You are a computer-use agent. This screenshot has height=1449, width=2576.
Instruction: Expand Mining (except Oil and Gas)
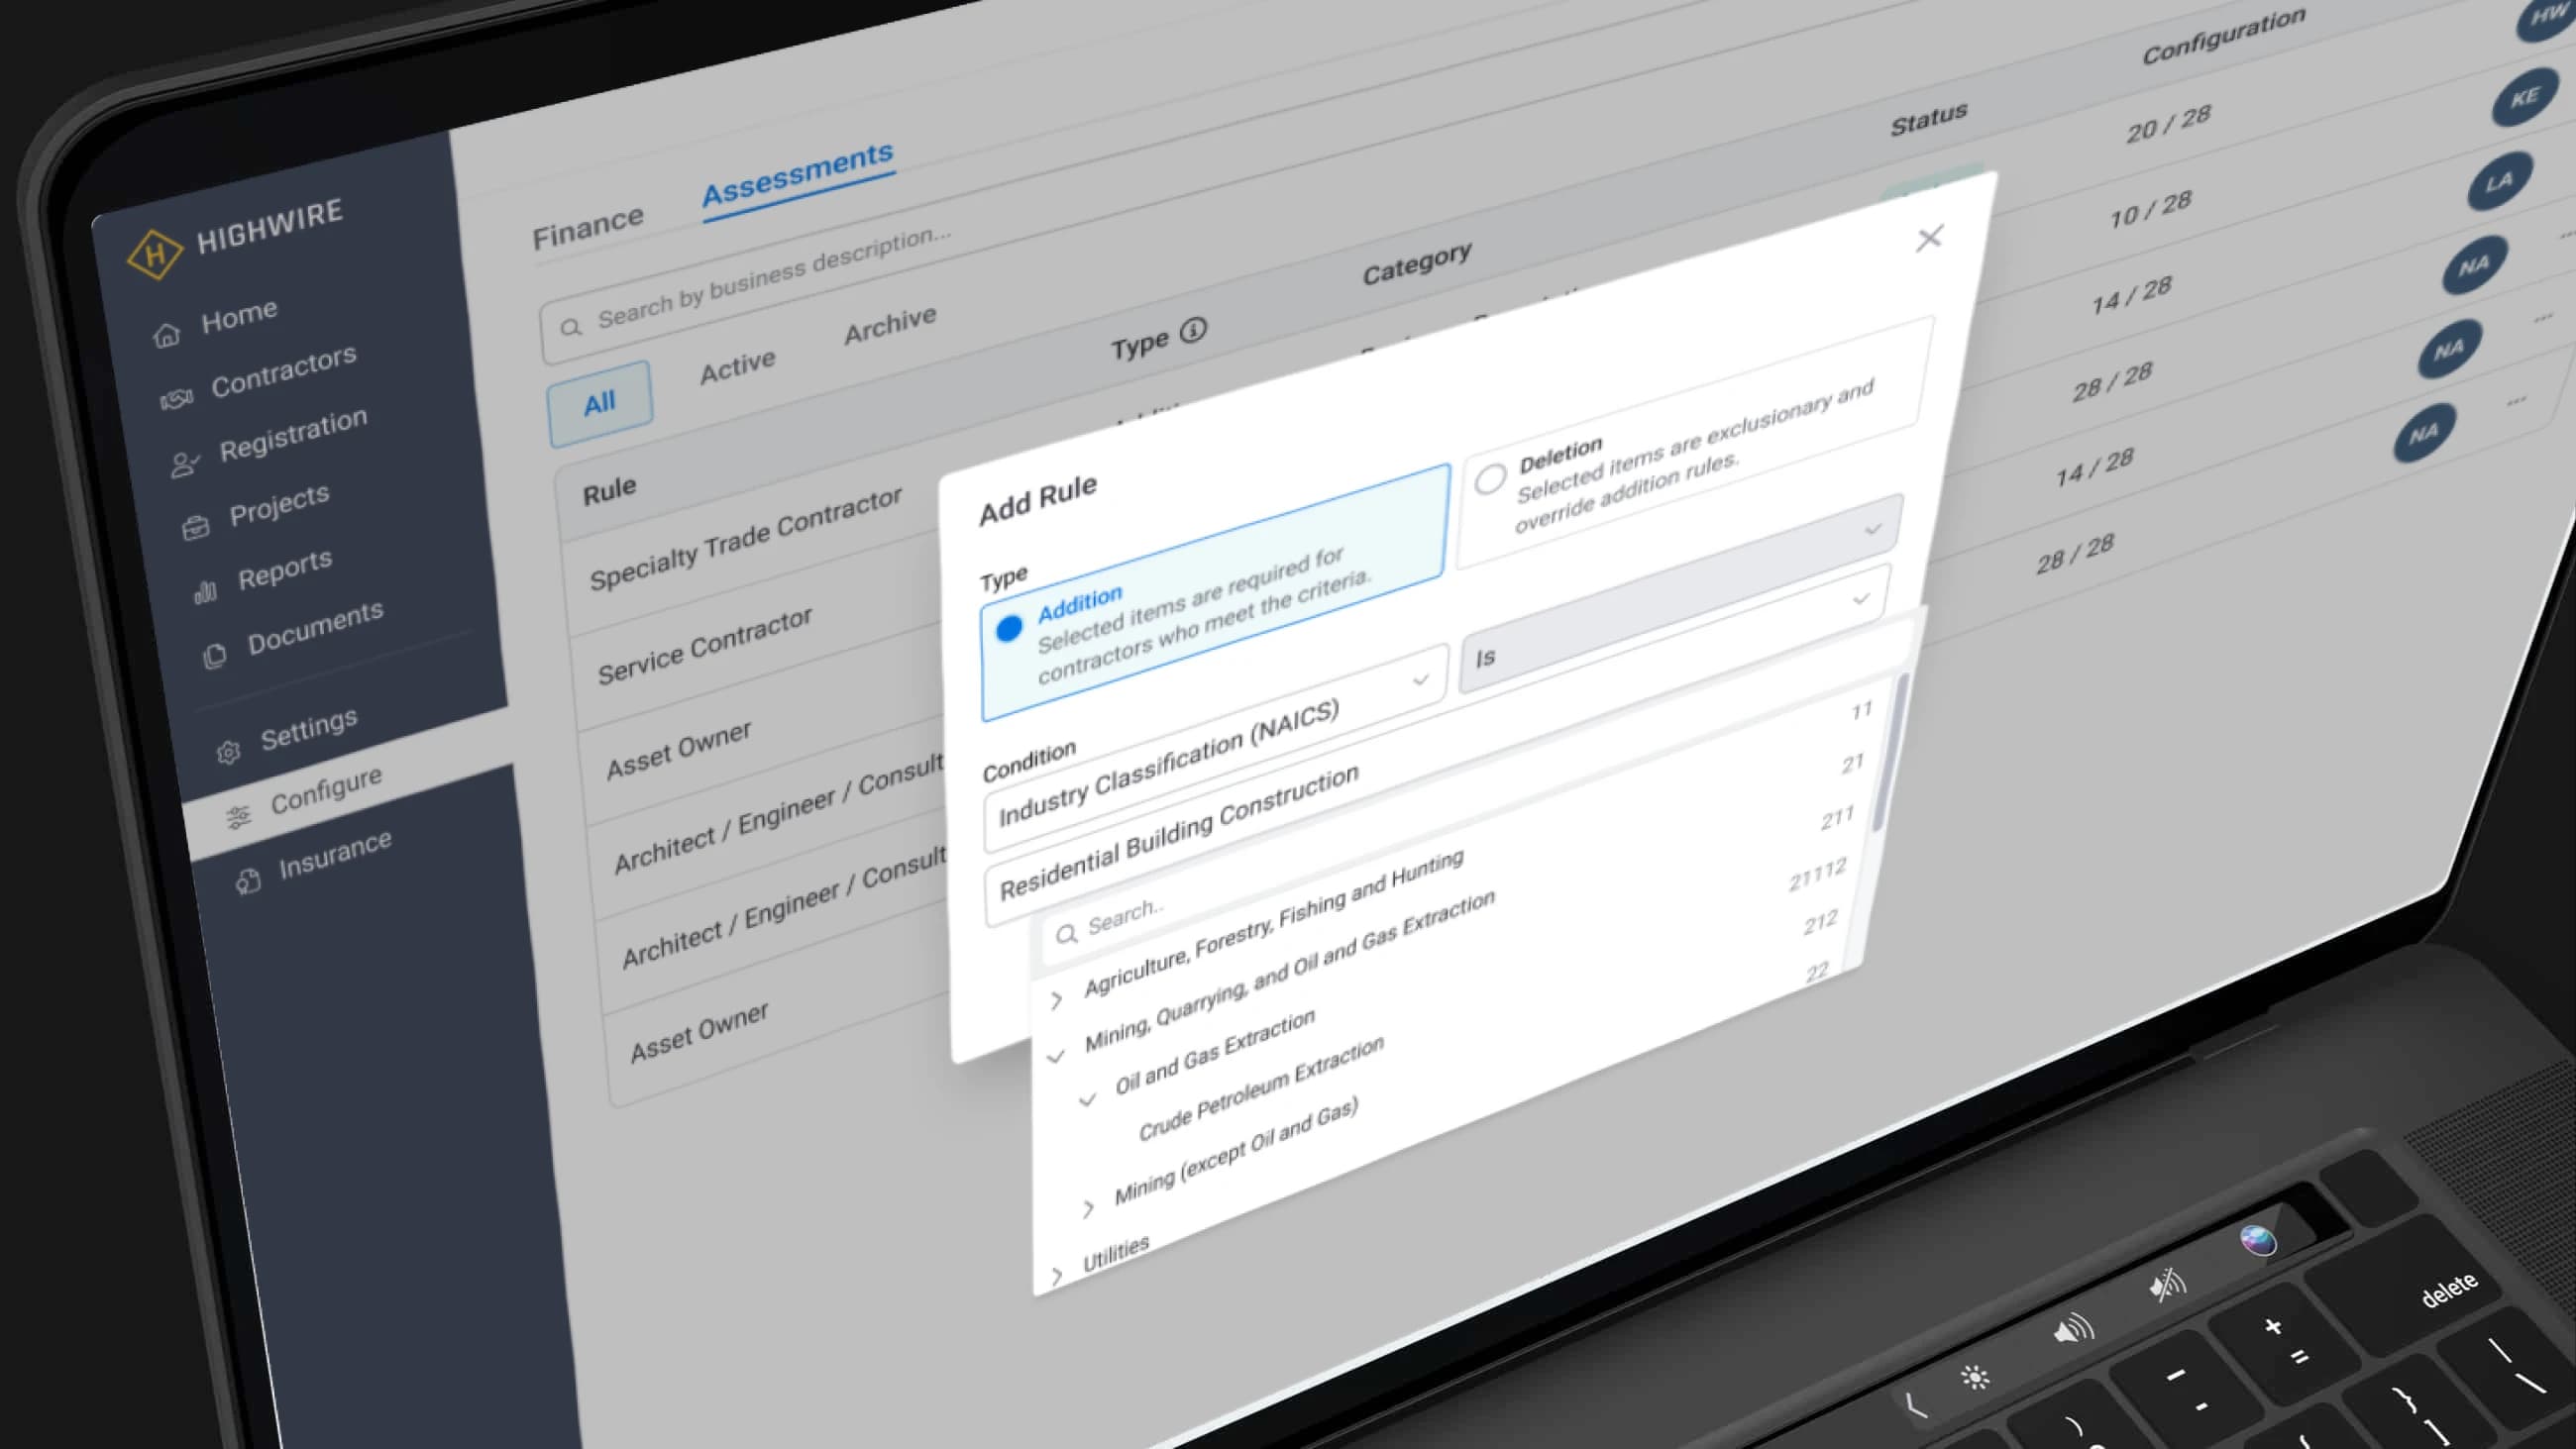pos(1088,1209)
